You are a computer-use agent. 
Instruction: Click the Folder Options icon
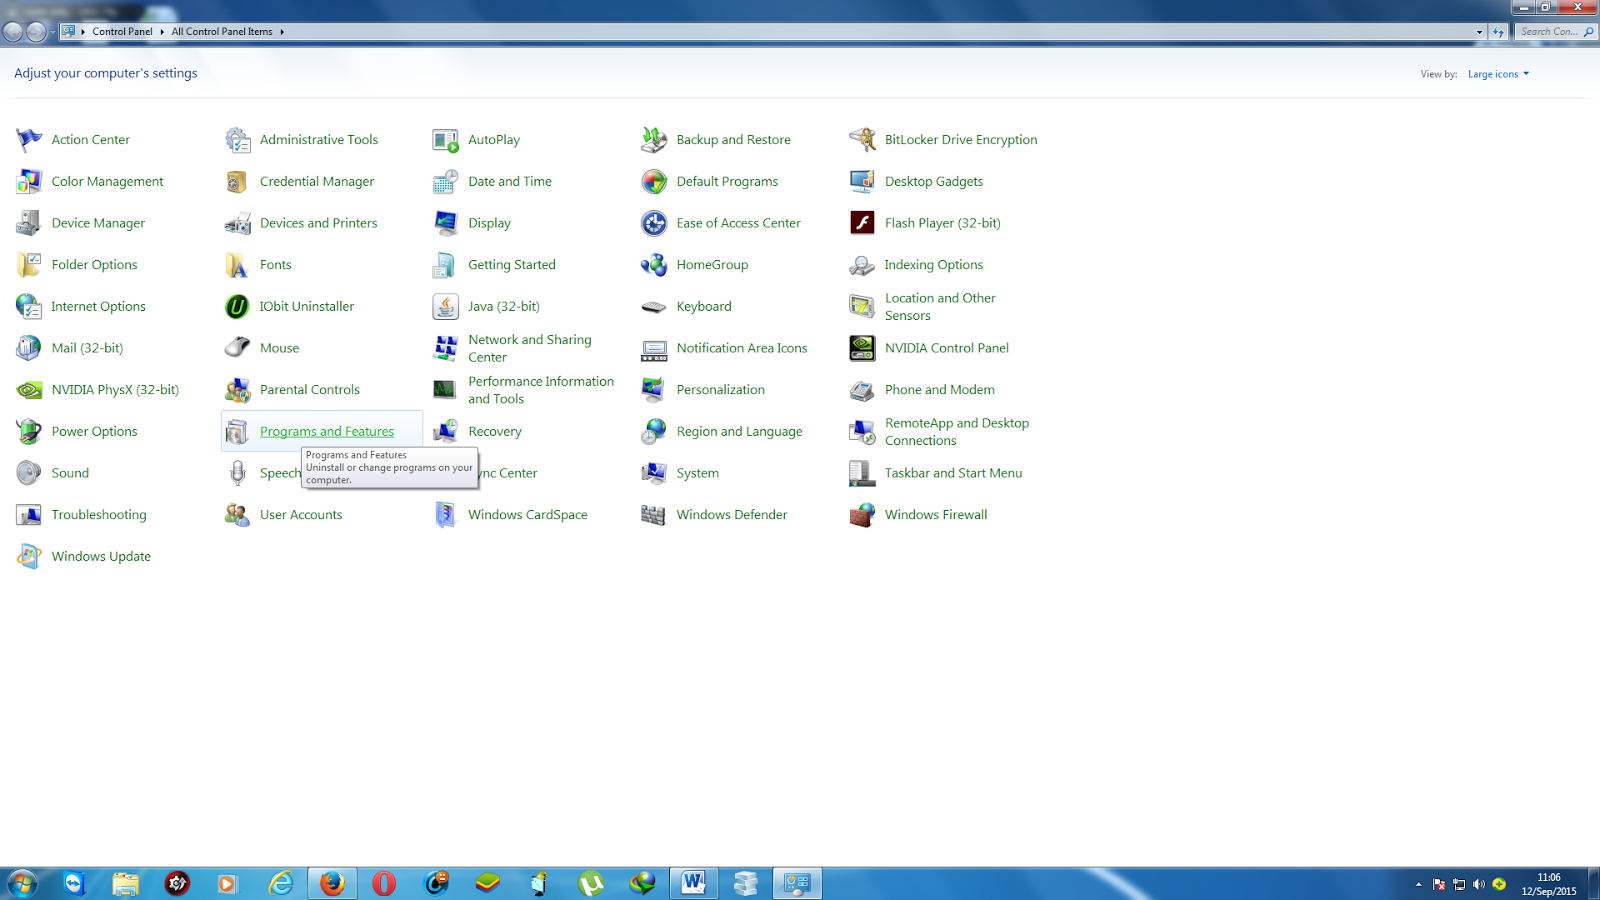coord(29,265)
